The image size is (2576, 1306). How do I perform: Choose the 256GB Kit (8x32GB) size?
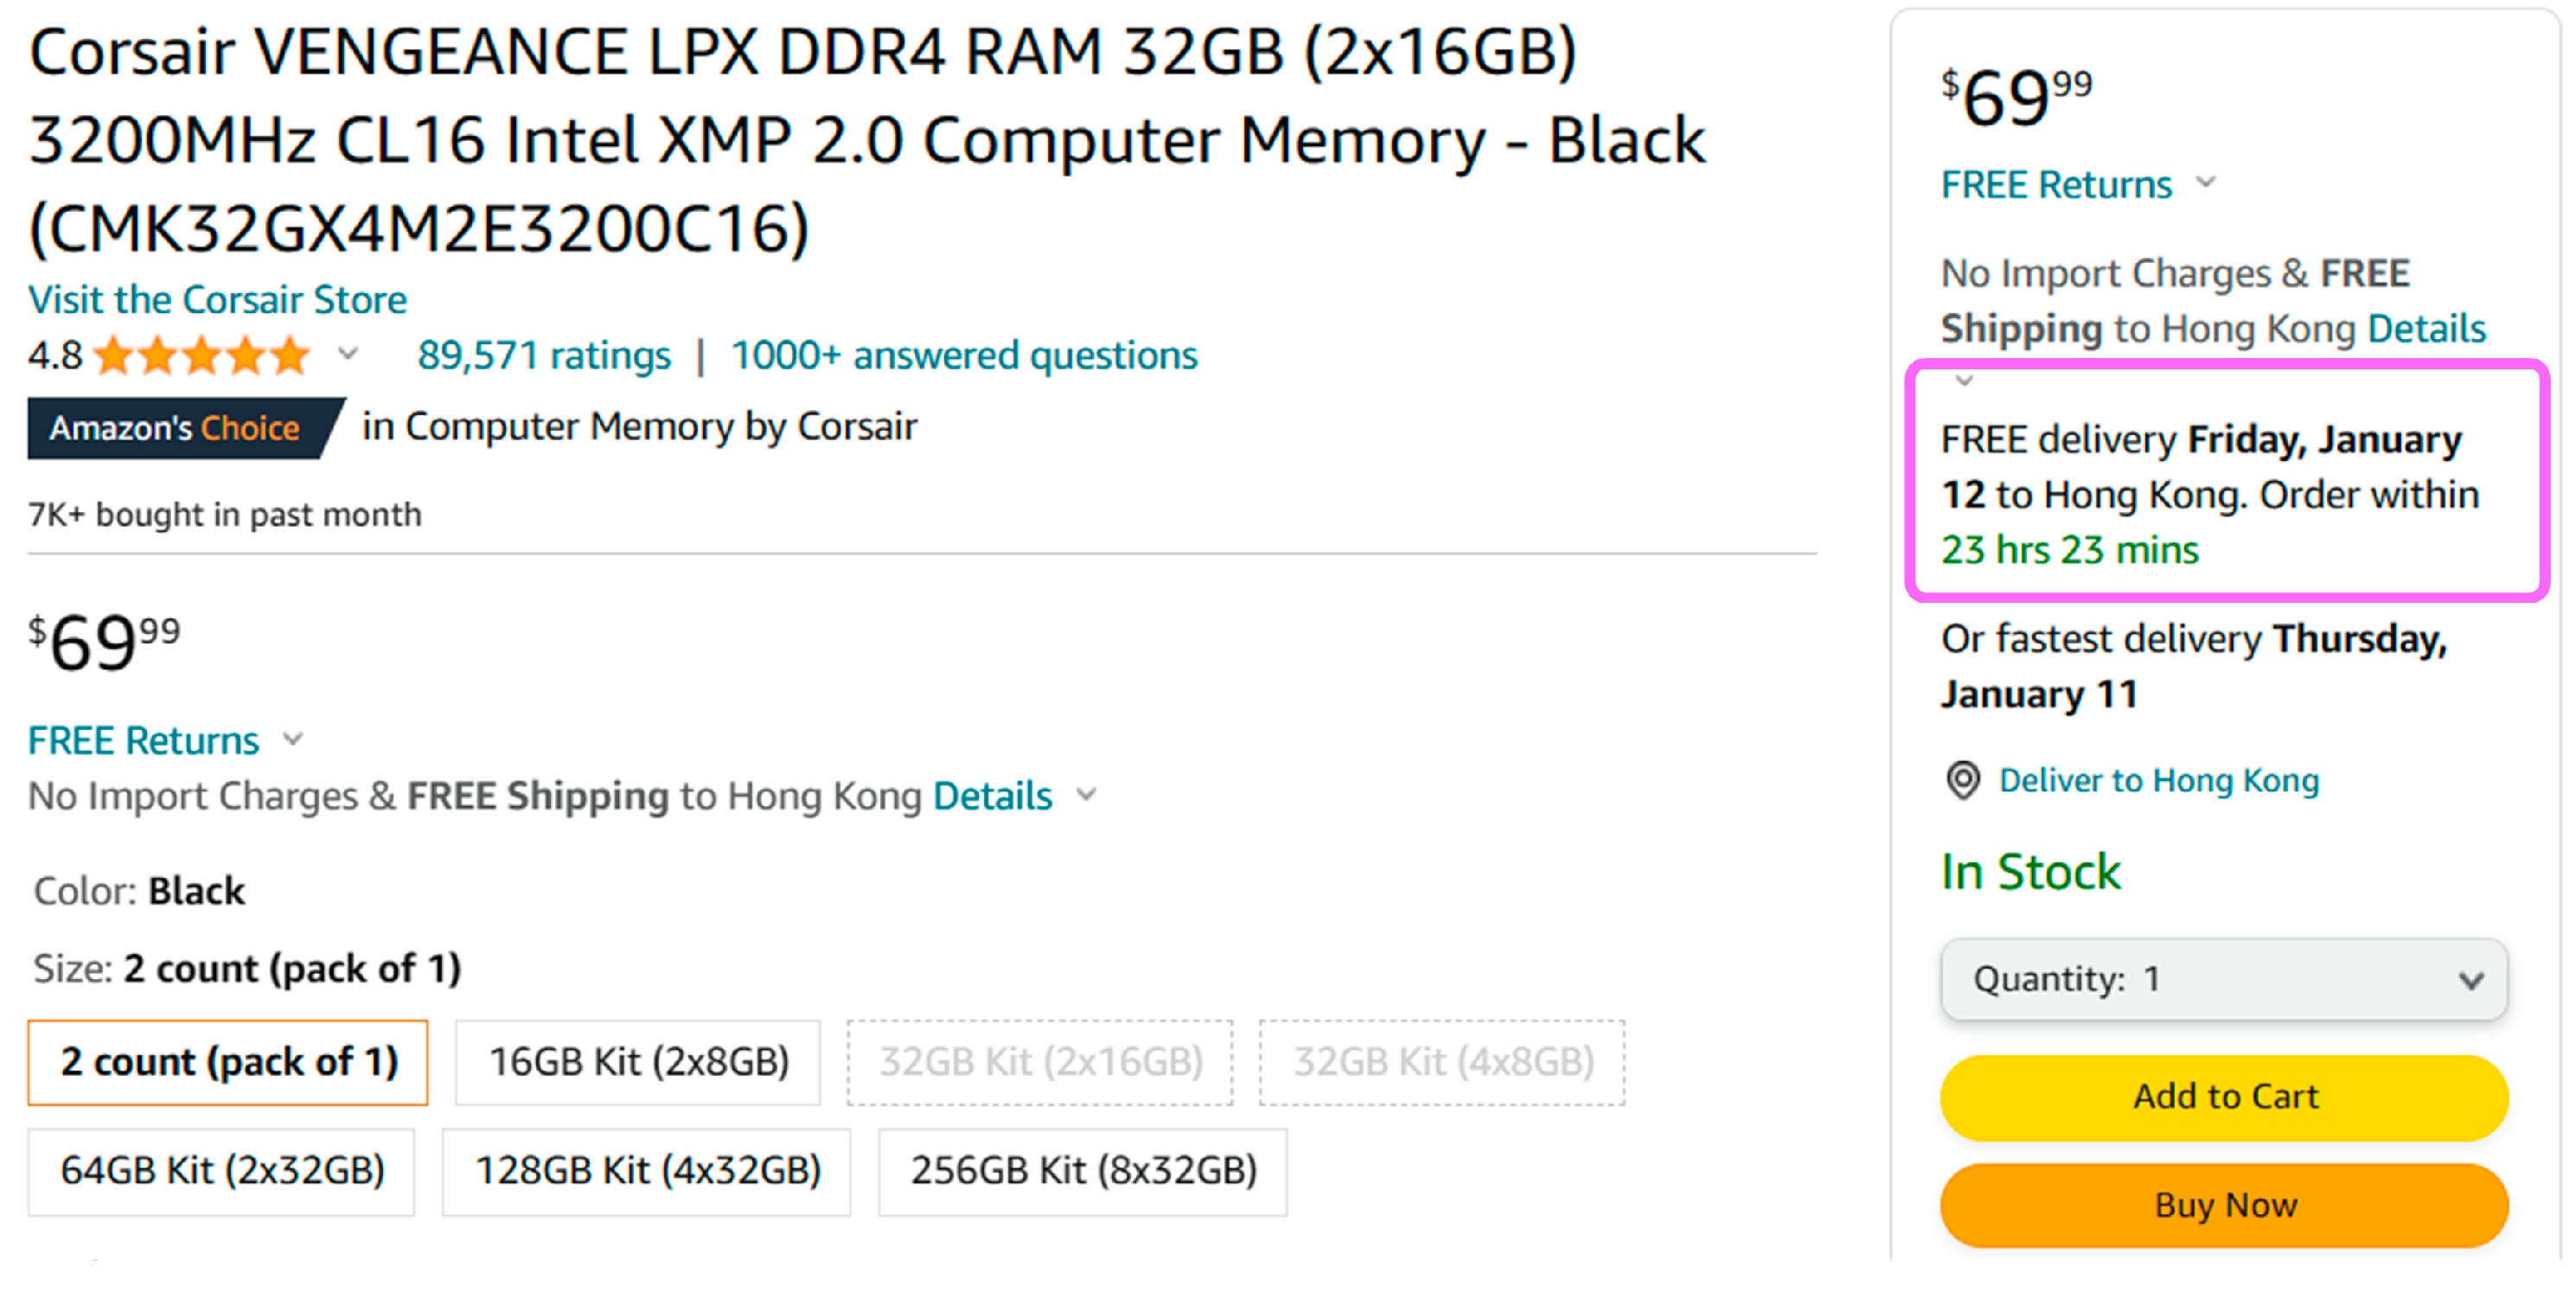pos(1083,1171)
